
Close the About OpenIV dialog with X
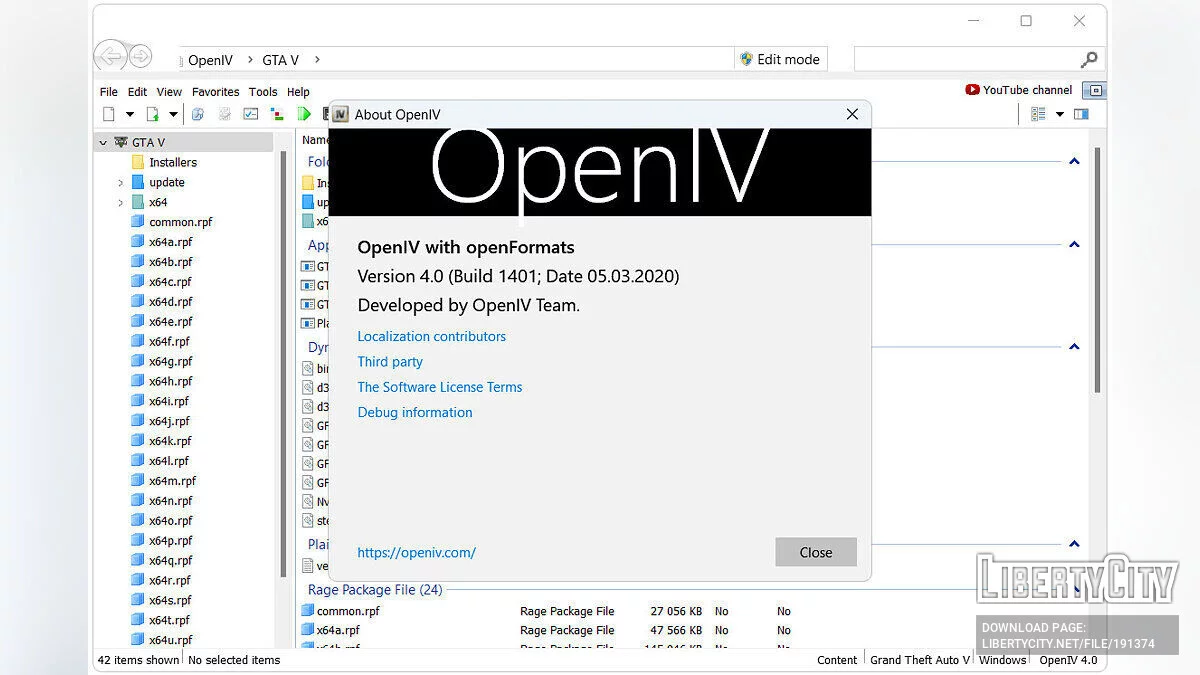pos(852,114)
